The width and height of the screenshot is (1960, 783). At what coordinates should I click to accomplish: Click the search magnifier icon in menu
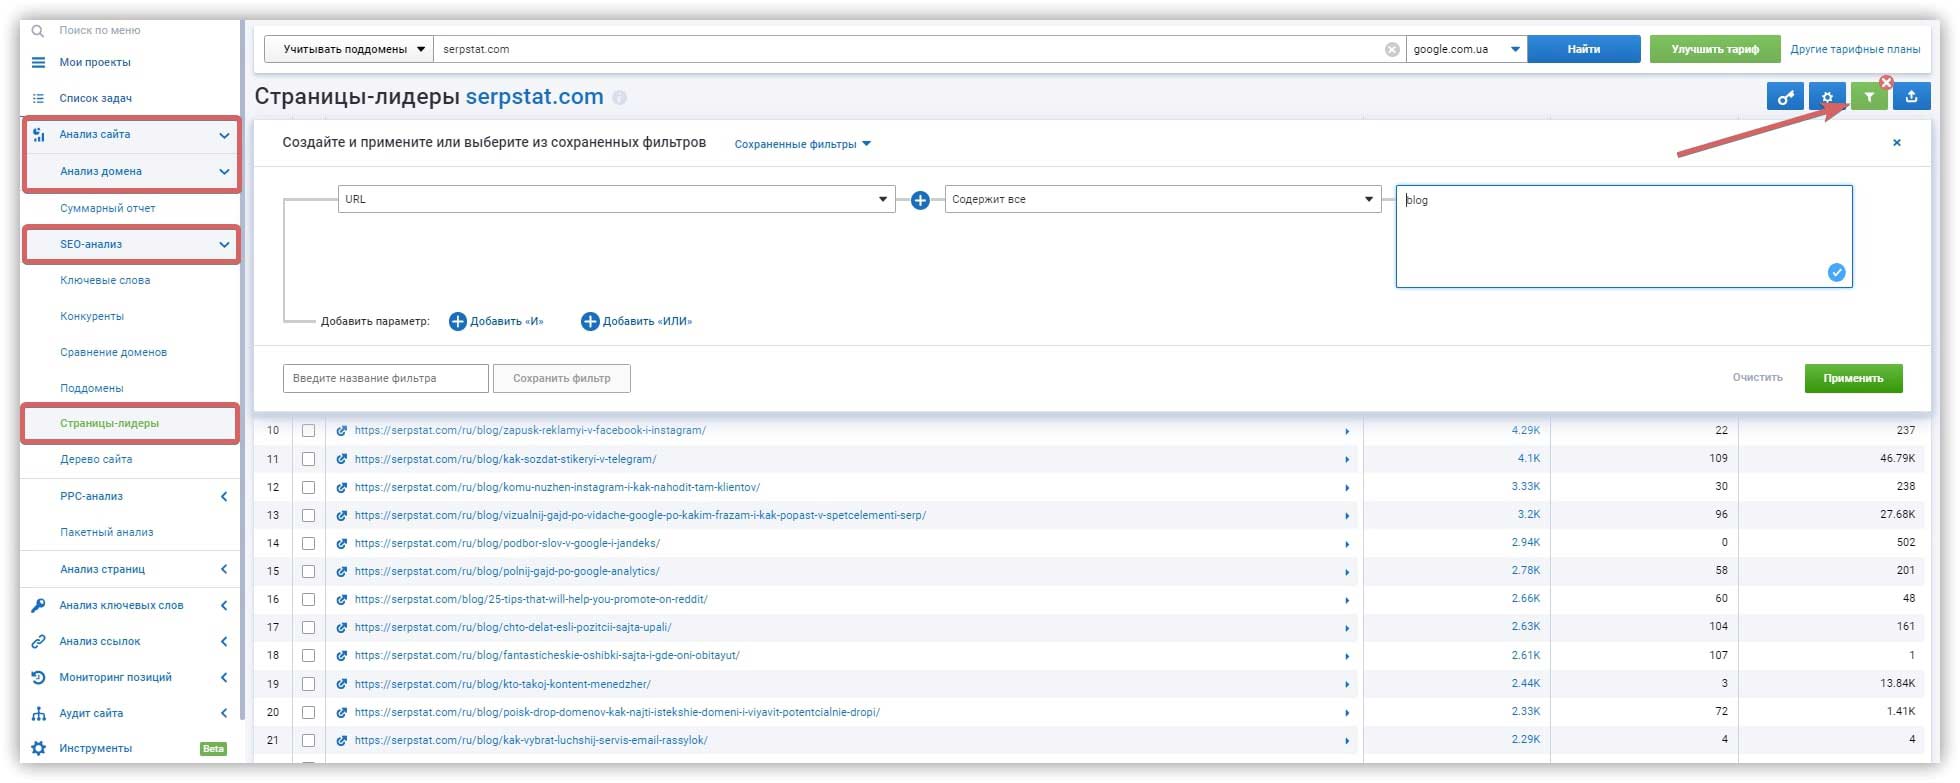tap(38, 31)
